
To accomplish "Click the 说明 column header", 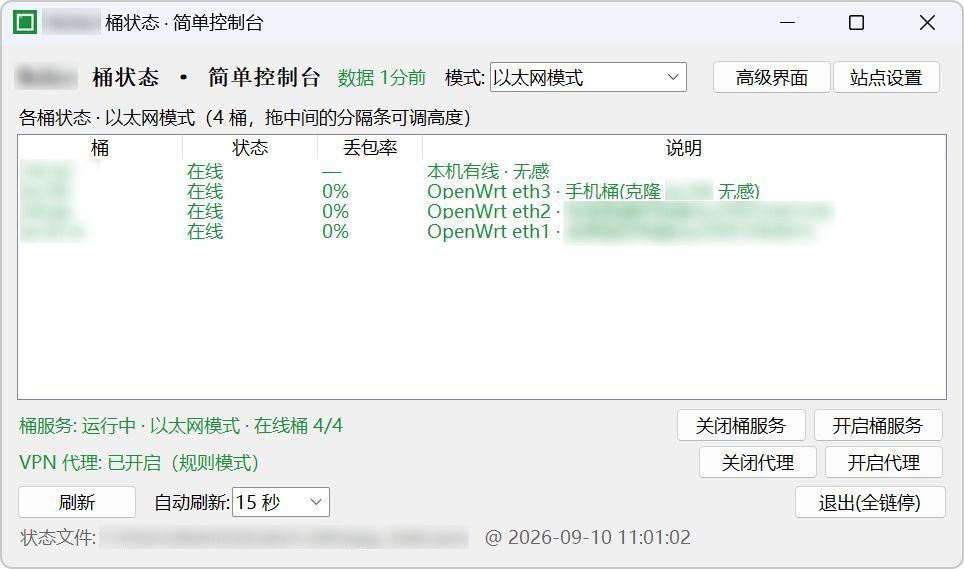I will tap(684, 147).
